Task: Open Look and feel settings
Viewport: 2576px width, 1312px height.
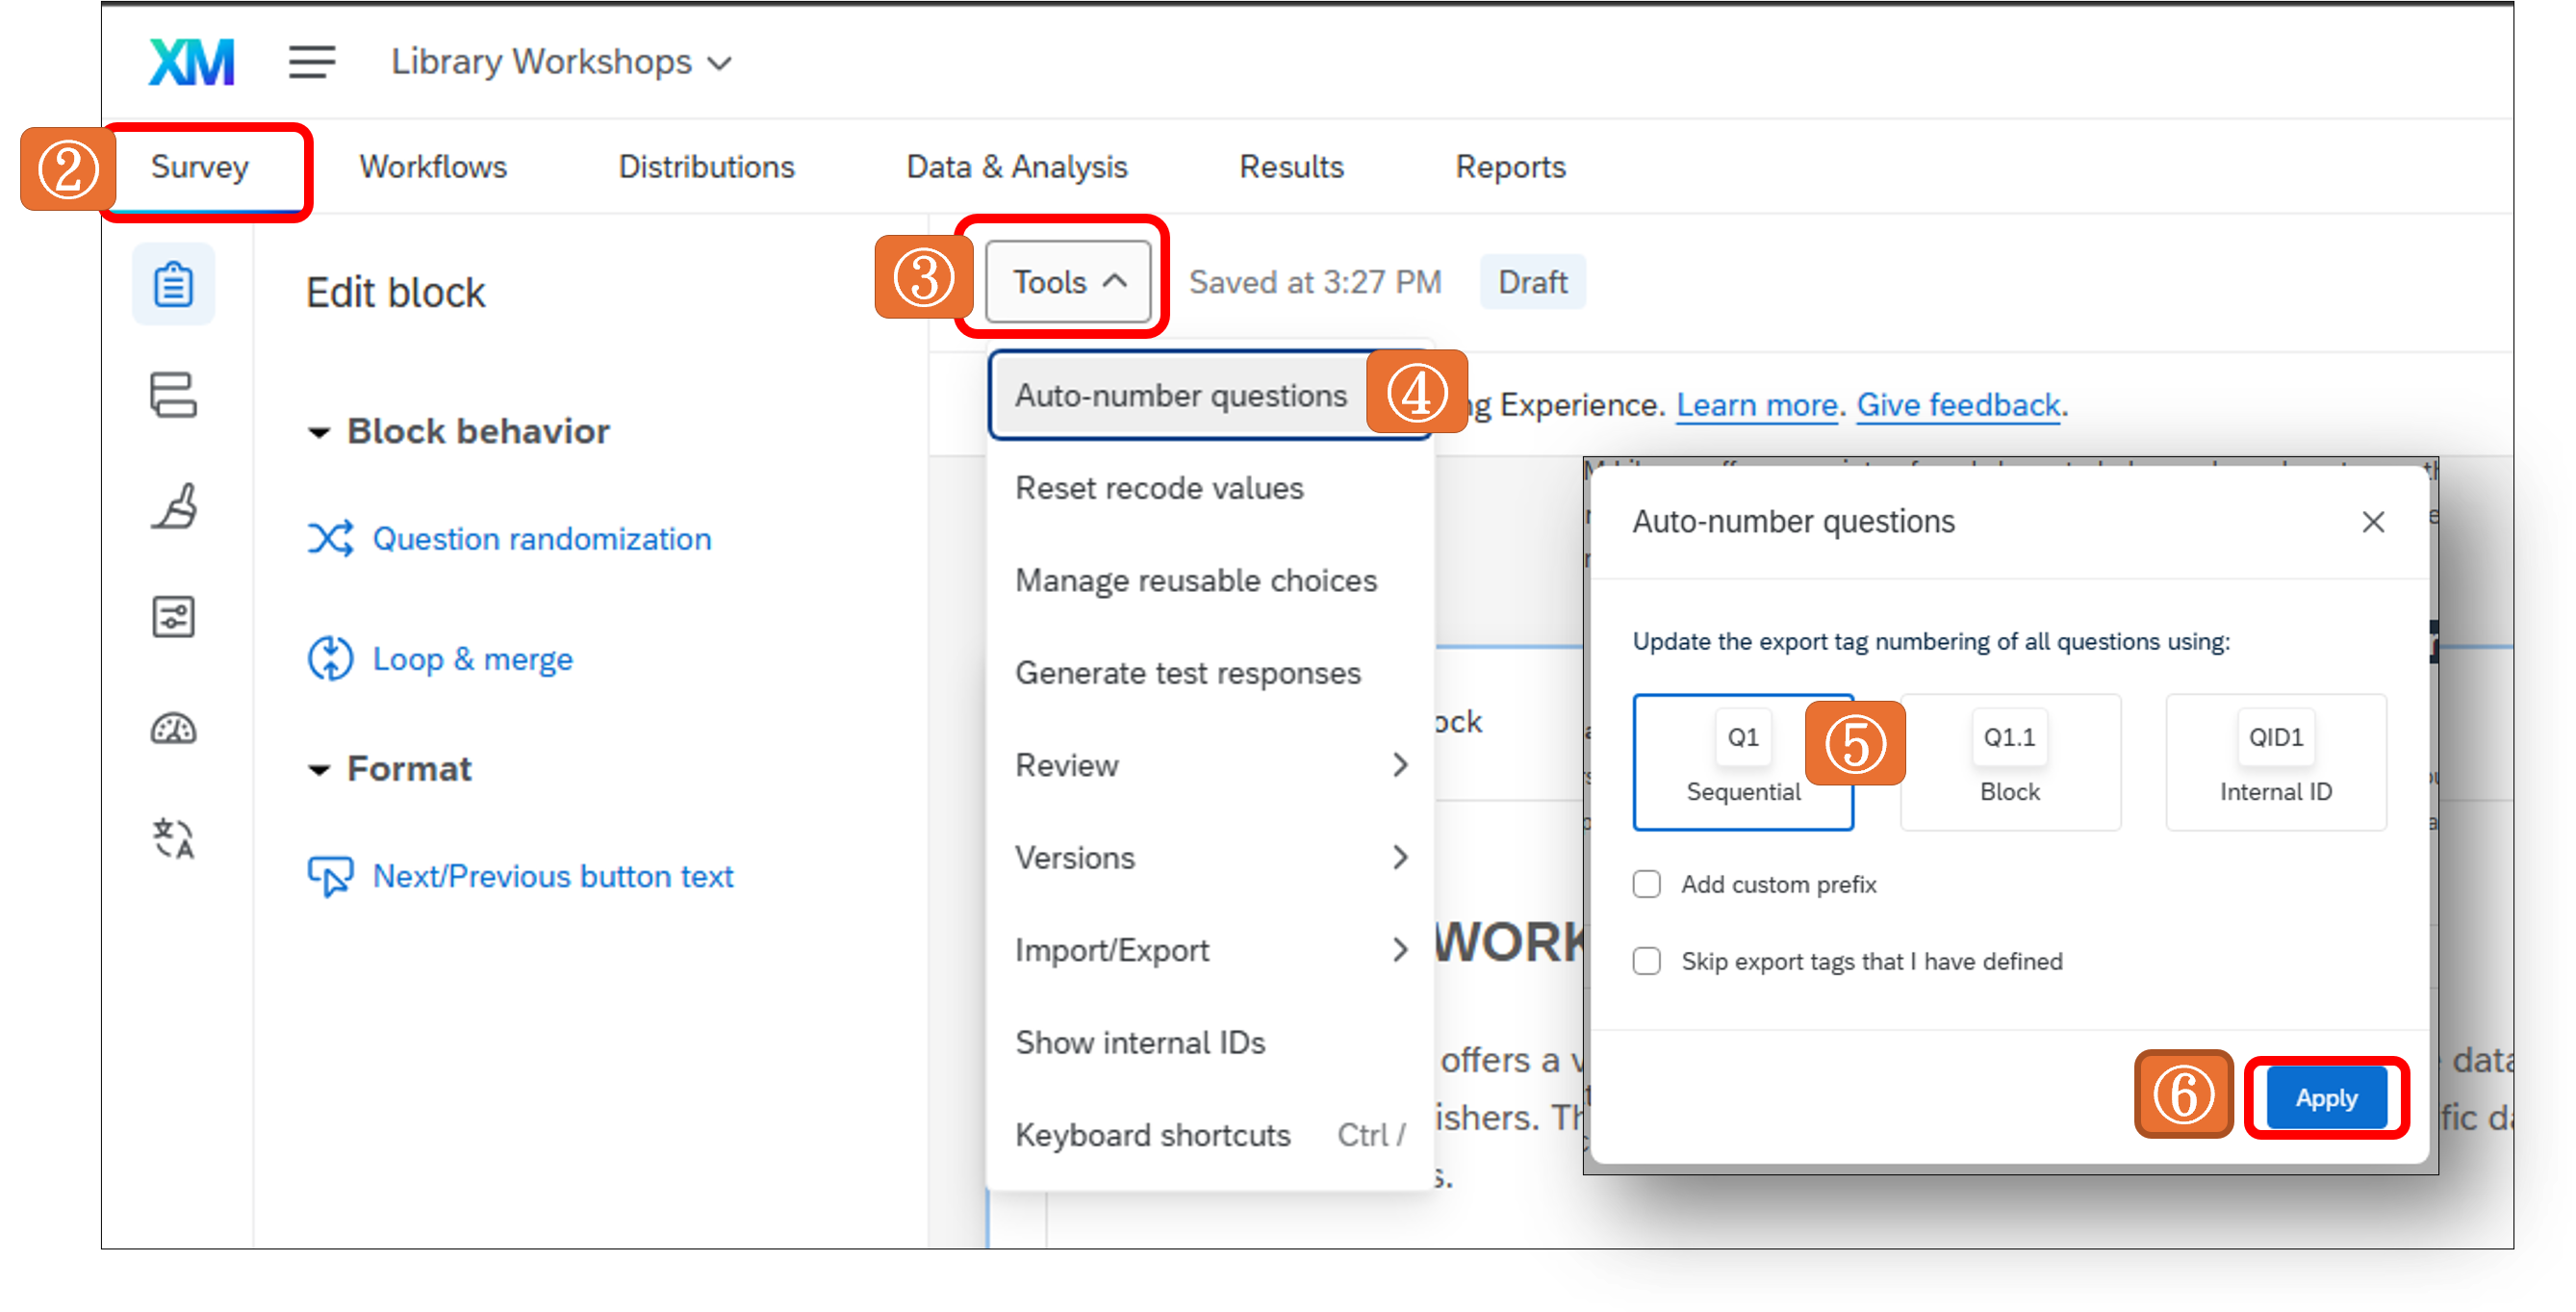Action: pyautogui.click(x=173, y=508)
